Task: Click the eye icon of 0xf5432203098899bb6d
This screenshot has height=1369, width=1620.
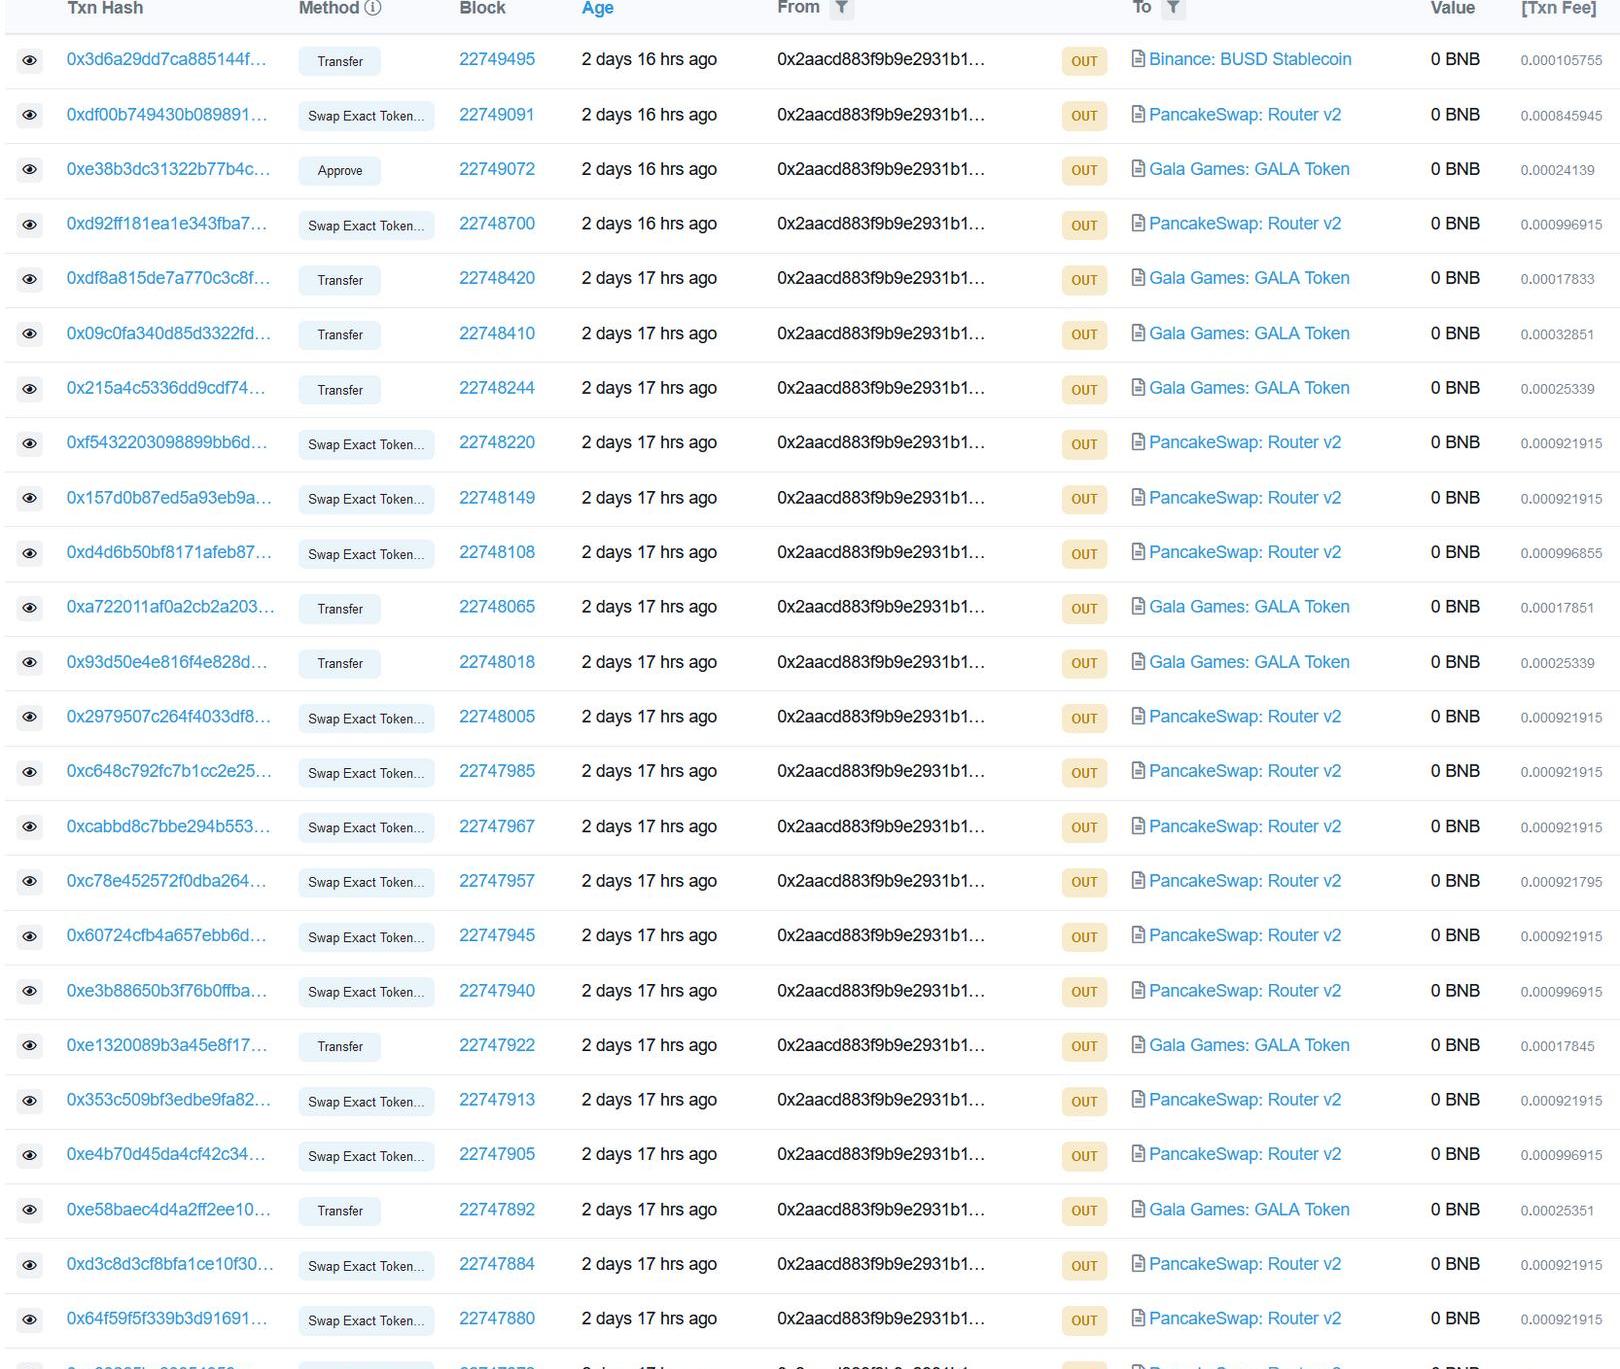Action: 30,444
